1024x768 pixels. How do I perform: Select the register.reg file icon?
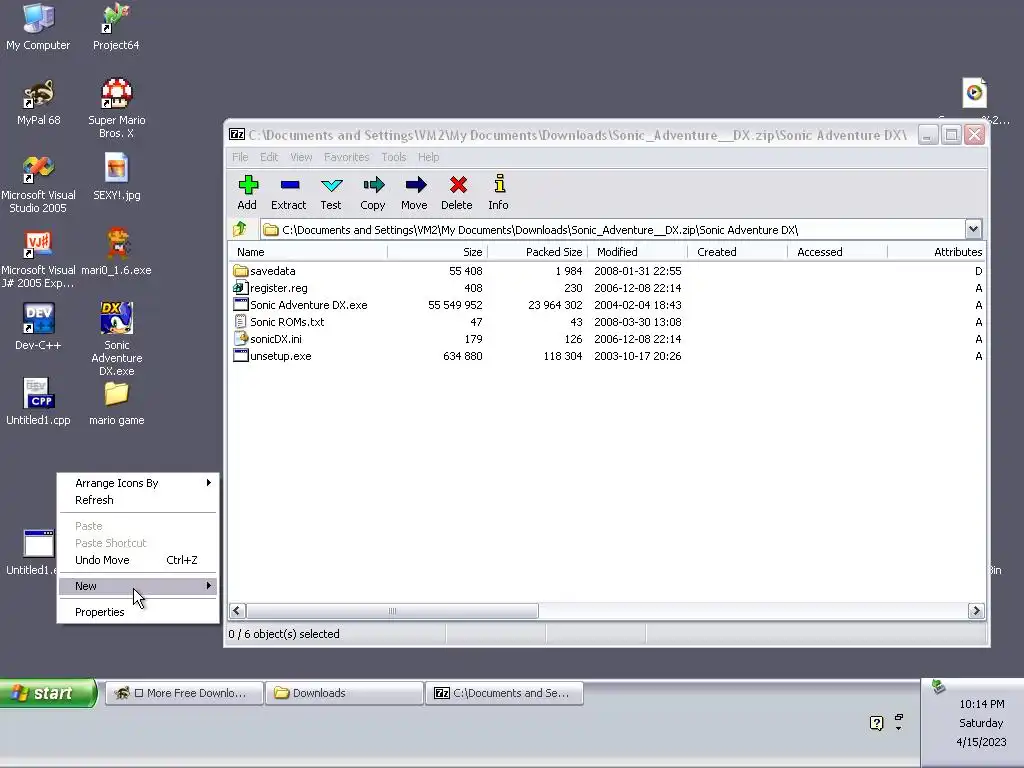240,287
